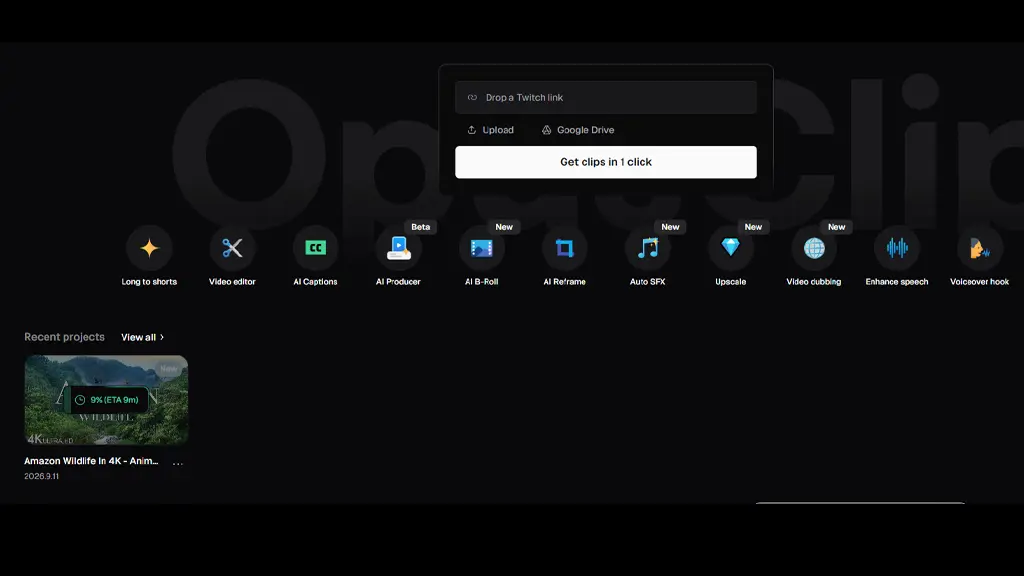Screen dimensions: 1024x576
Task: Open the three-dot menu for Amazon Wildlife project
Action: point(178,463)
